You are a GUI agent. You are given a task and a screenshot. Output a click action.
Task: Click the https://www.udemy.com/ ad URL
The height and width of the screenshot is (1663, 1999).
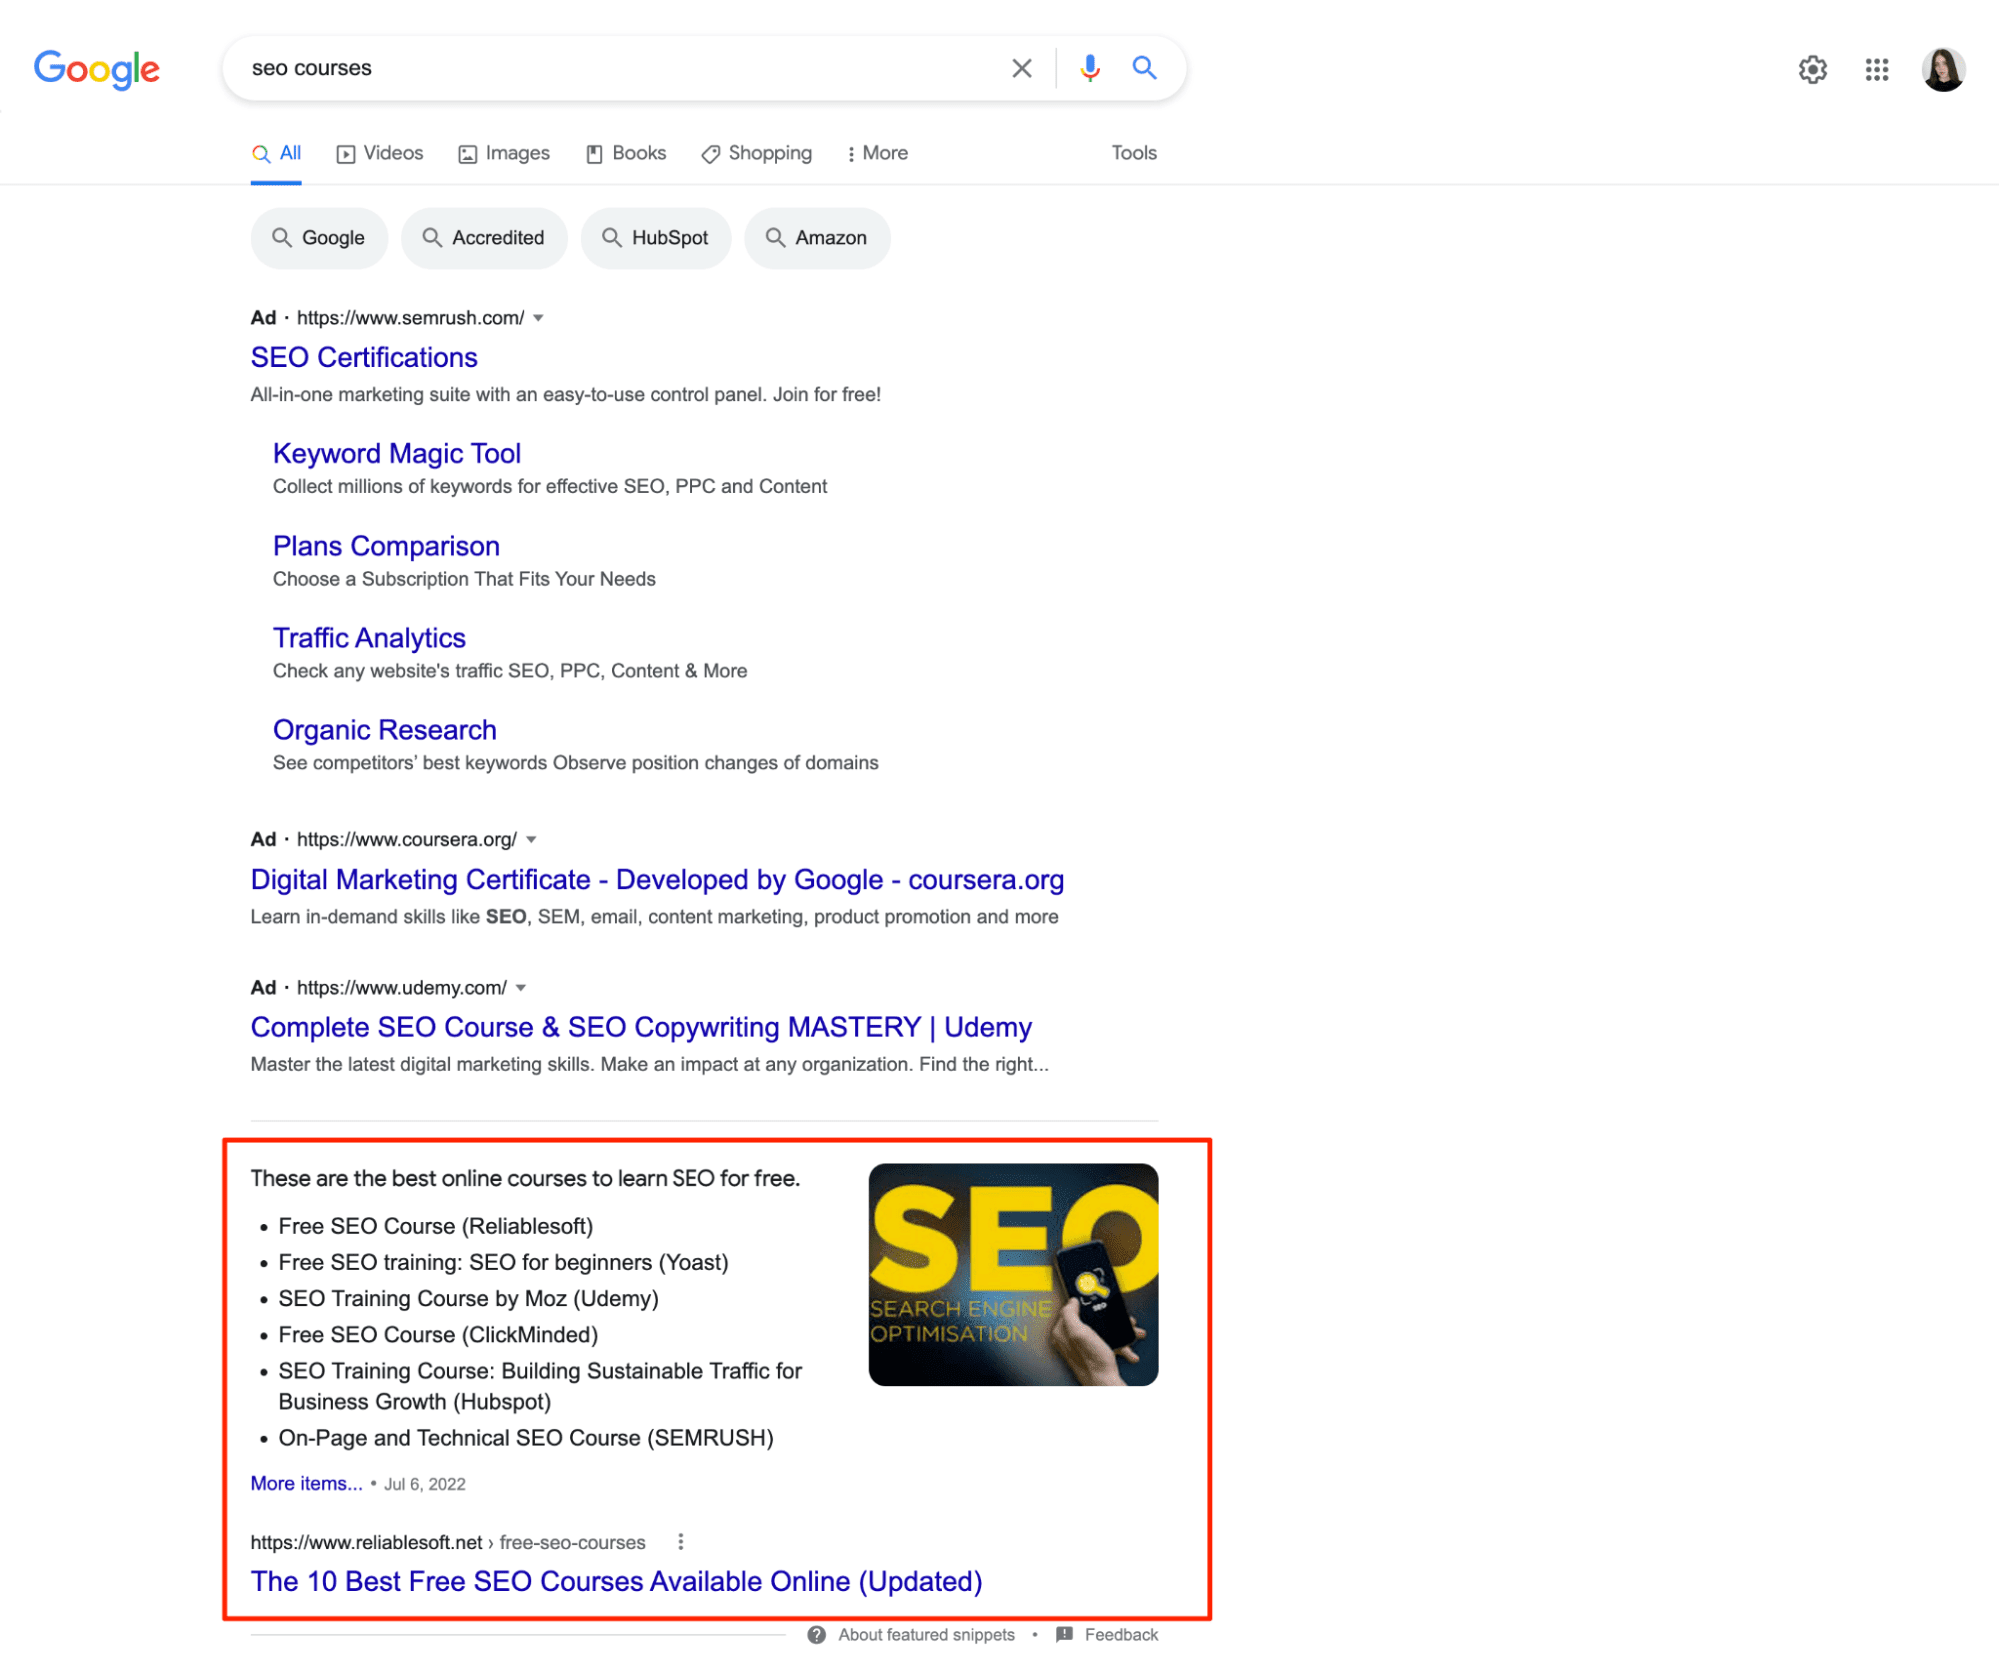[402, 988]
